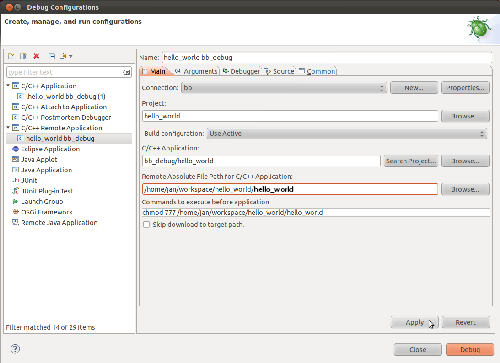This screenshot has height=363, width=500.
Task: Click the Launch Group icon
Action: [x=16, y=201]
